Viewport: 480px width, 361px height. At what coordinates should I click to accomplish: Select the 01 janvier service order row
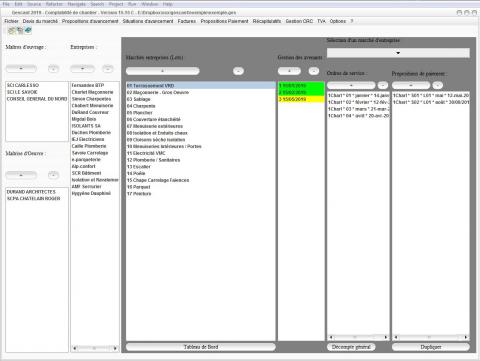point(358,95)
